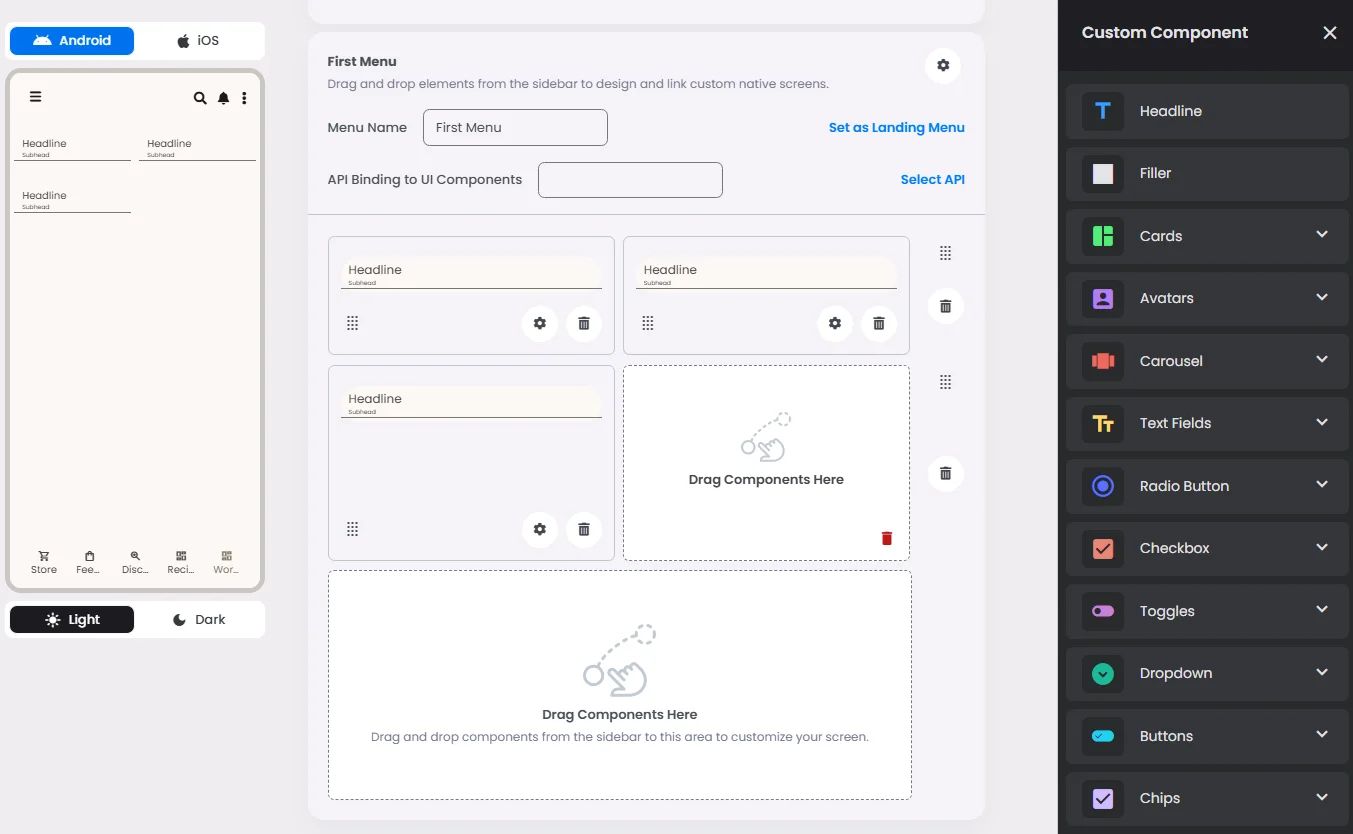The height and width of the screenshot is (834, 1353).
Task: Close the Custom Component panel
Action: 1330,33
